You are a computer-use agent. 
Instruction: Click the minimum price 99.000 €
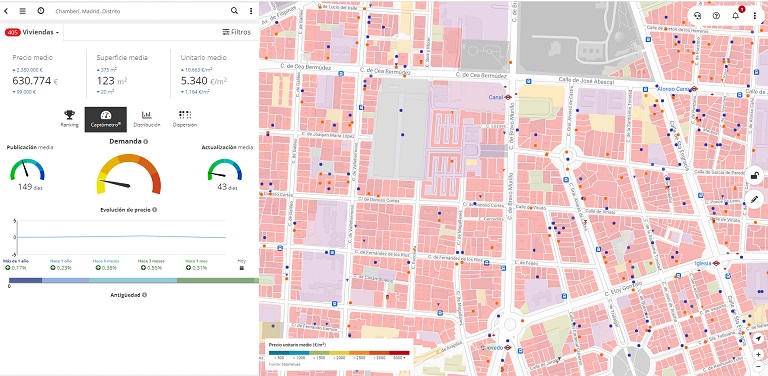pos(24,92)
